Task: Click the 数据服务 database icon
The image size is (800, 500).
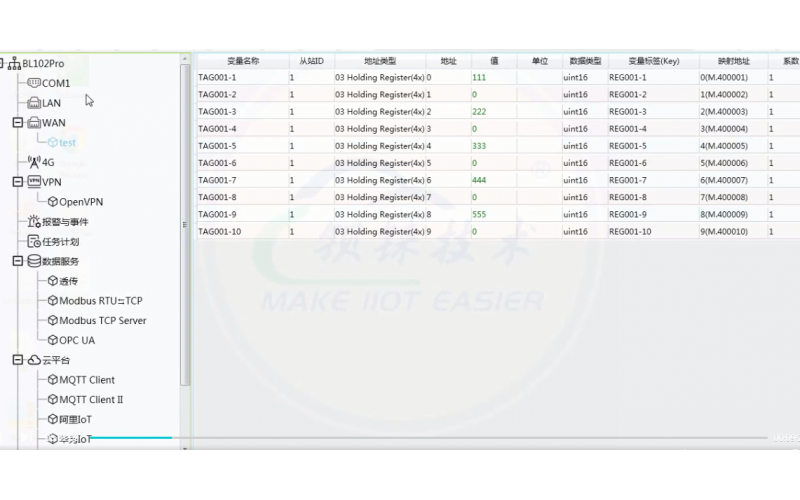Action: tap(33, 261)
